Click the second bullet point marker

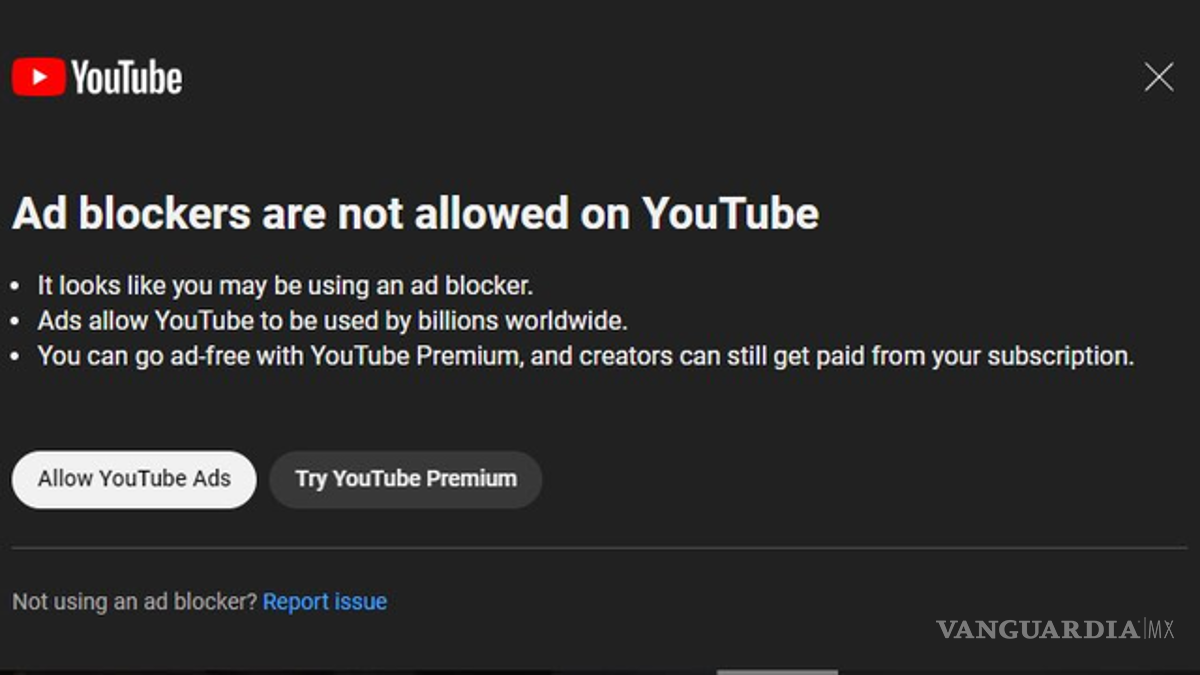[x=15, y=322]
